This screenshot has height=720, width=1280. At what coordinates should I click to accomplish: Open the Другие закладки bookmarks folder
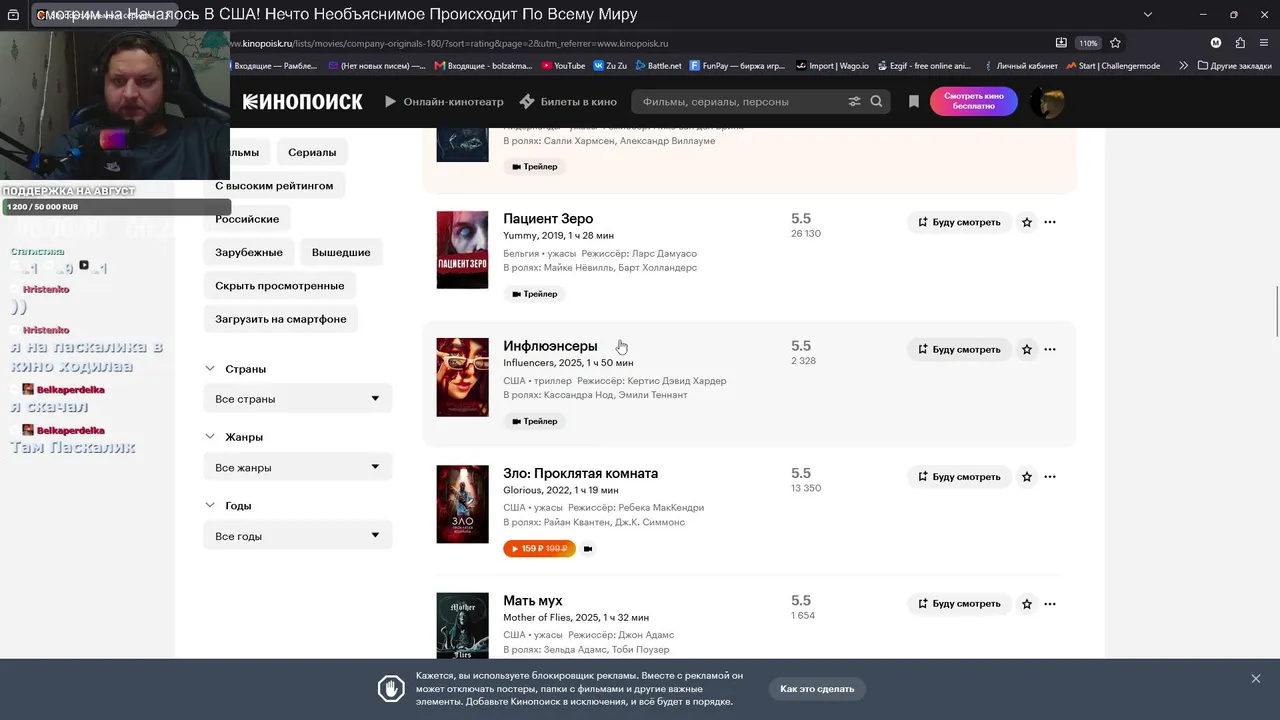pos(1234,66)
